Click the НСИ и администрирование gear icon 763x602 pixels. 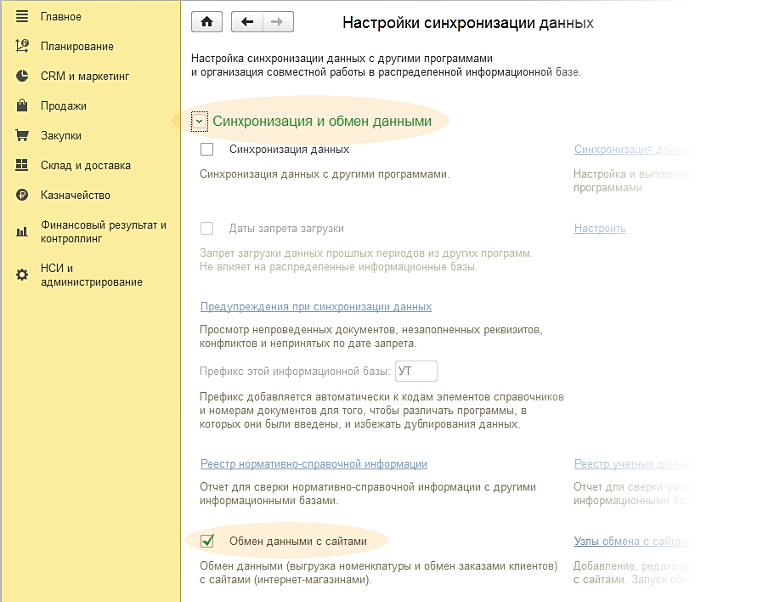tap(22, 275)
